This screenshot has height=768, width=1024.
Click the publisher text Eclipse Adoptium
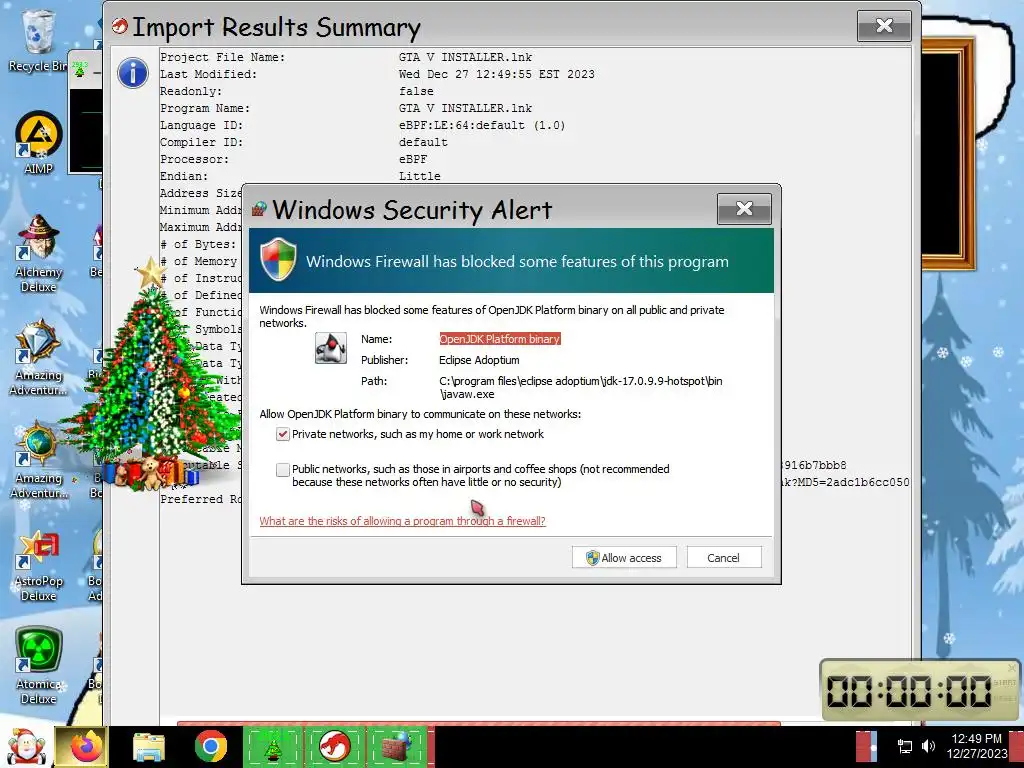pyautogui.click(x=479, y=360)
